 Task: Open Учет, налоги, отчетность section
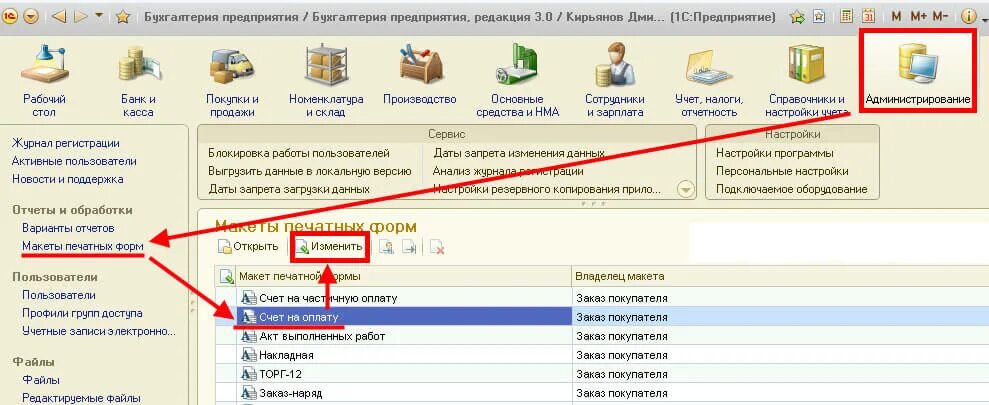click(710, 80)
